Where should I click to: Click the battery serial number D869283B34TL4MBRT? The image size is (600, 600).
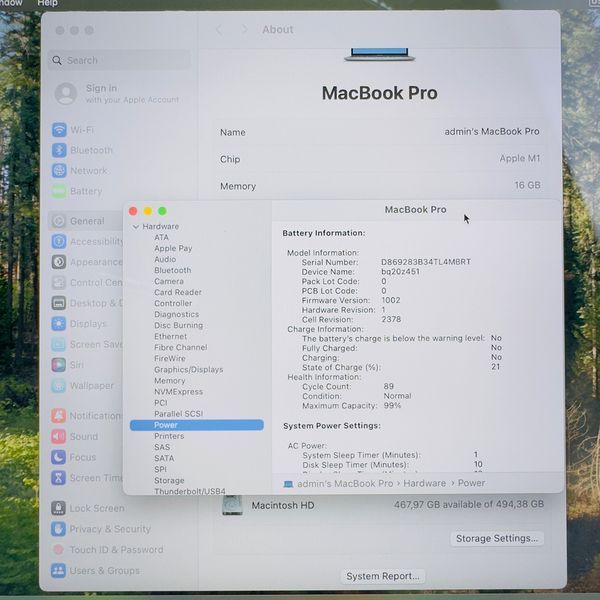[x=426, y=262]
